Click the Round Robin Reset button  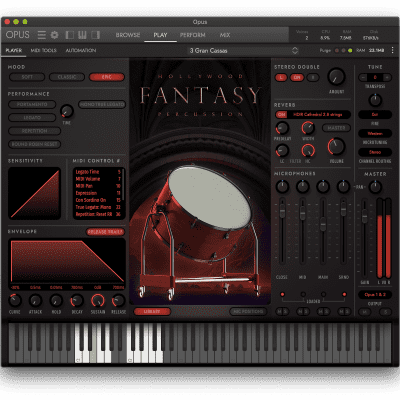tap(35, 144)
